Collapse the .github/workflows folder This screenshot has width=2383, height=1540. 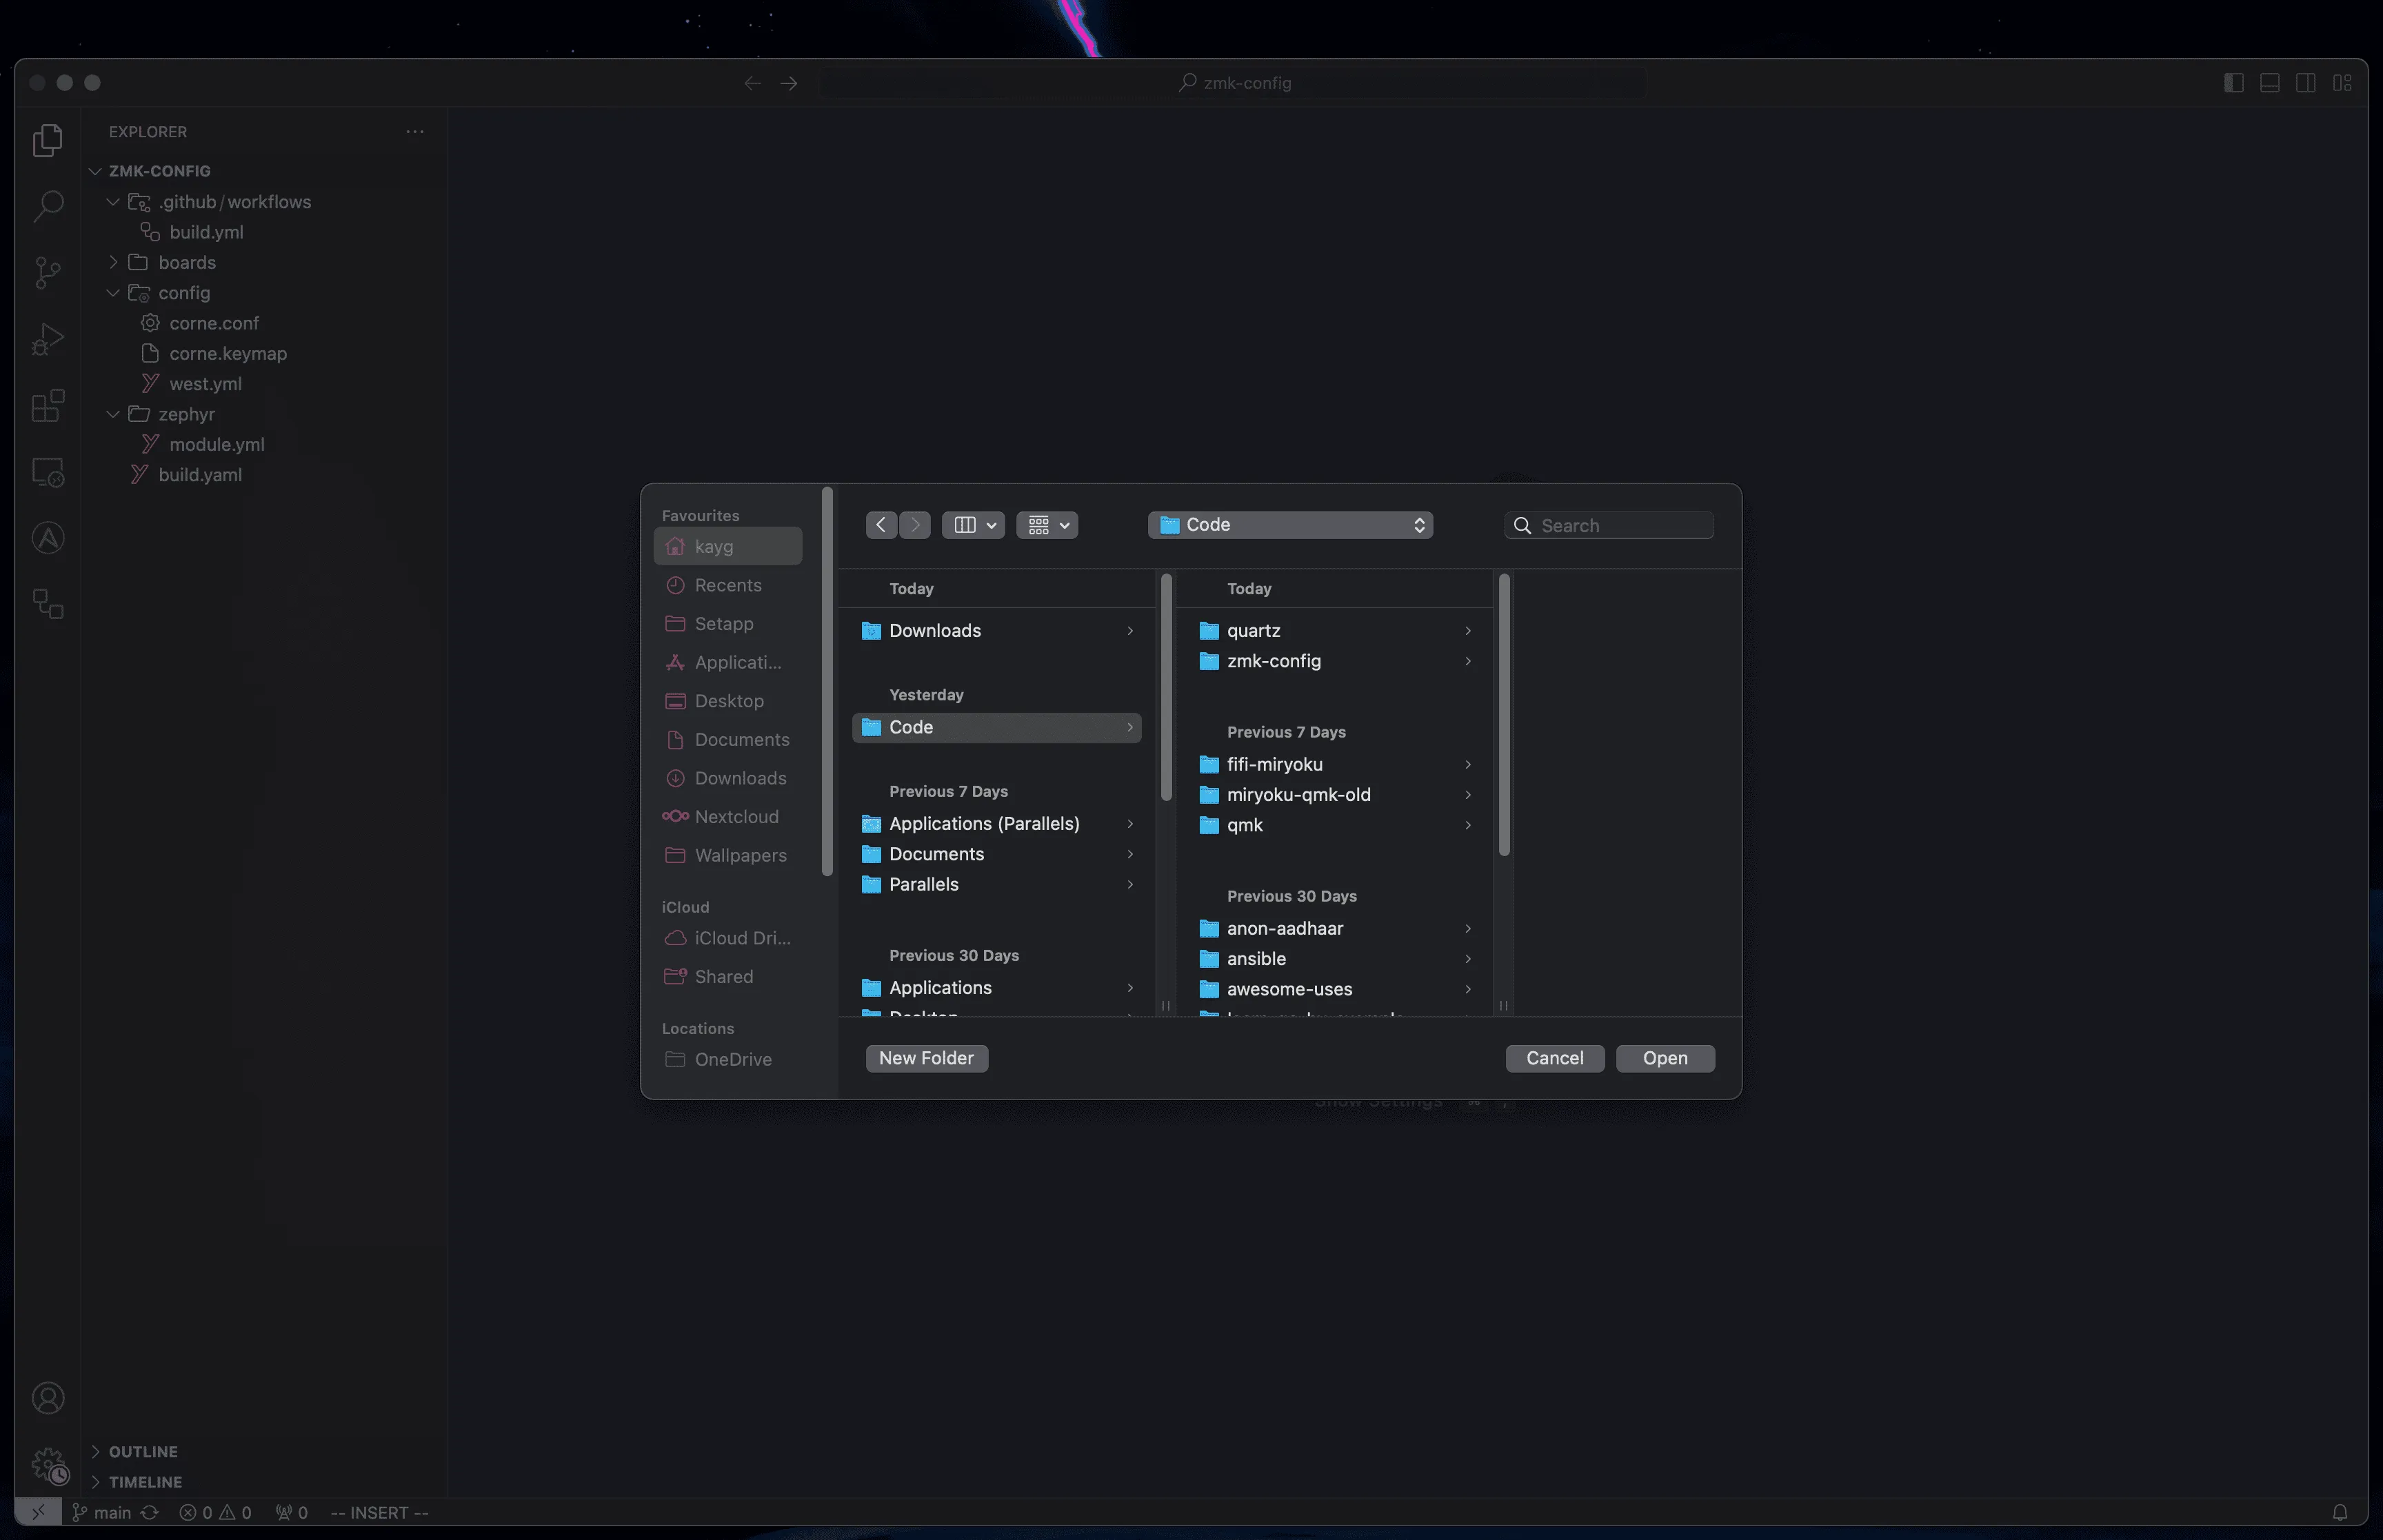113,201
